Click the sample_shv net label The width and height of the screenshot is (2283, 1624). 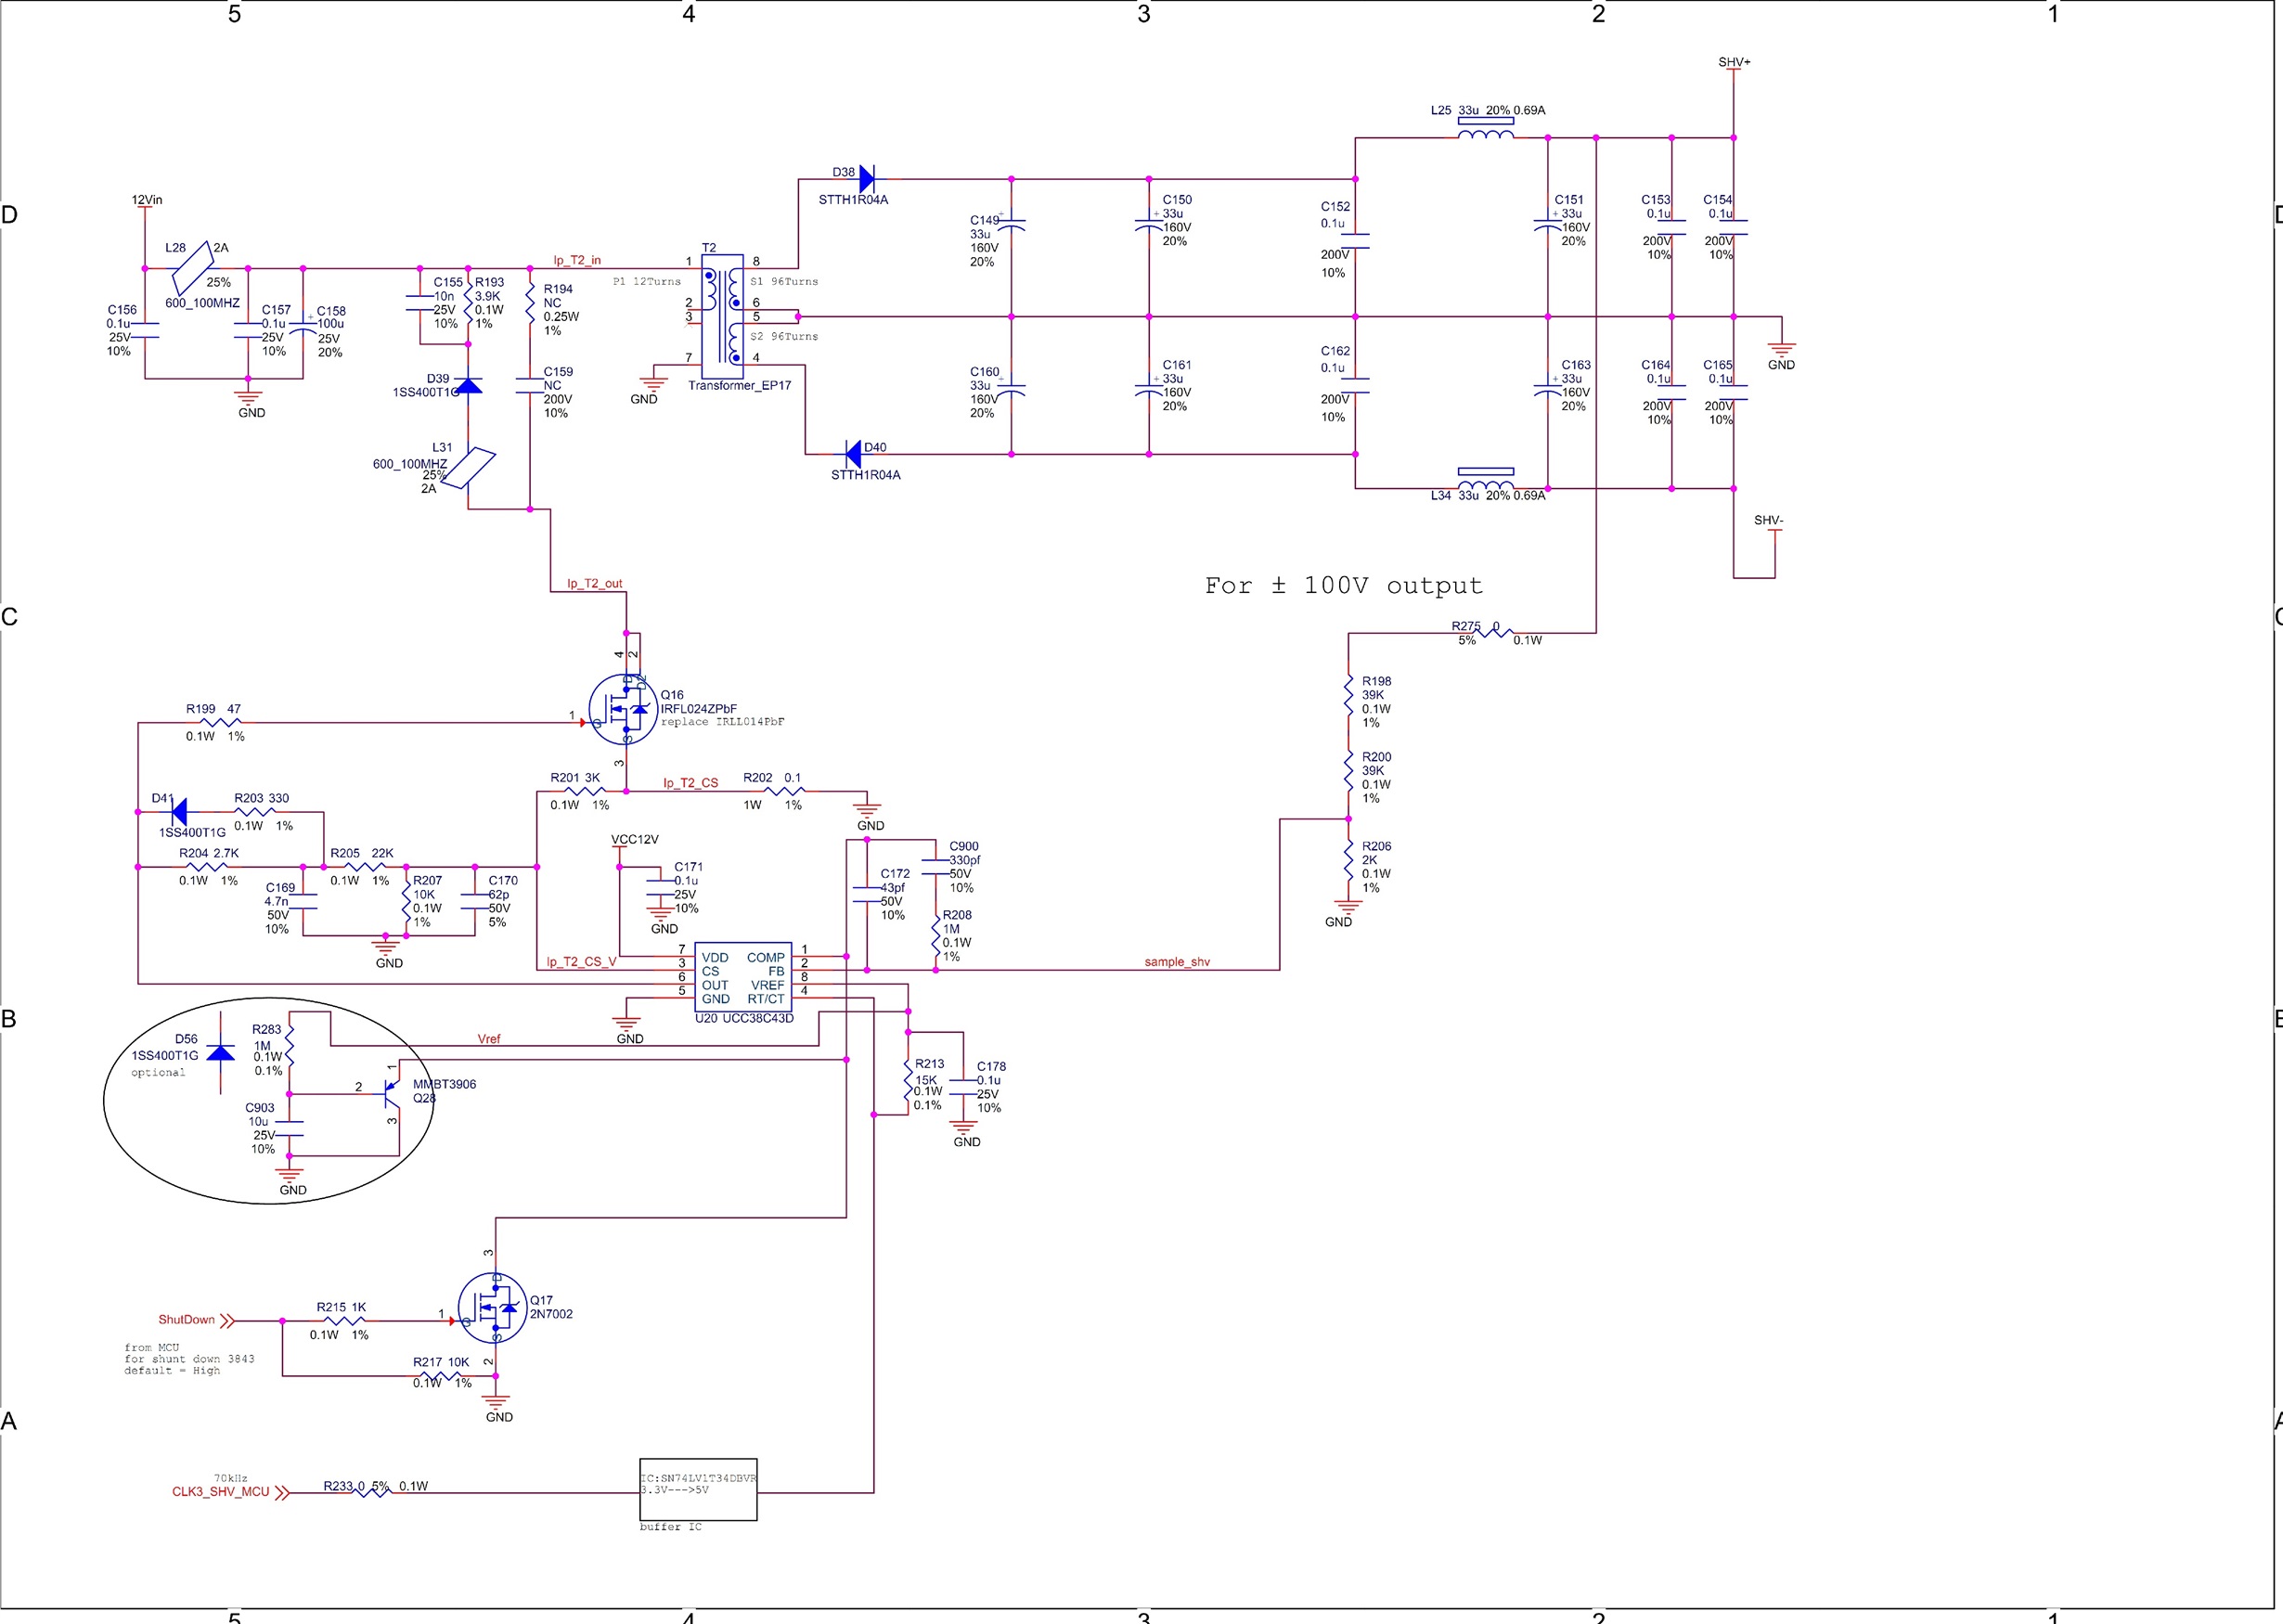[1176, 961]
